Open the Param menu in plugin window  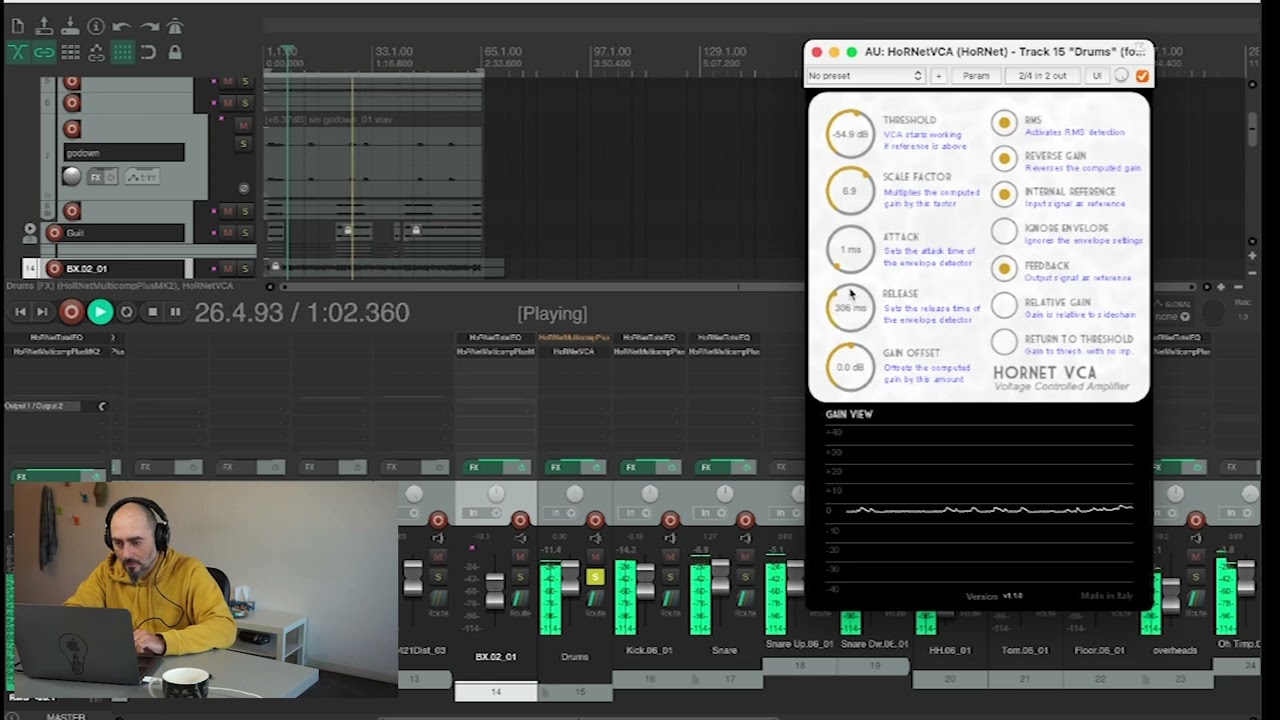pos(976,76)
